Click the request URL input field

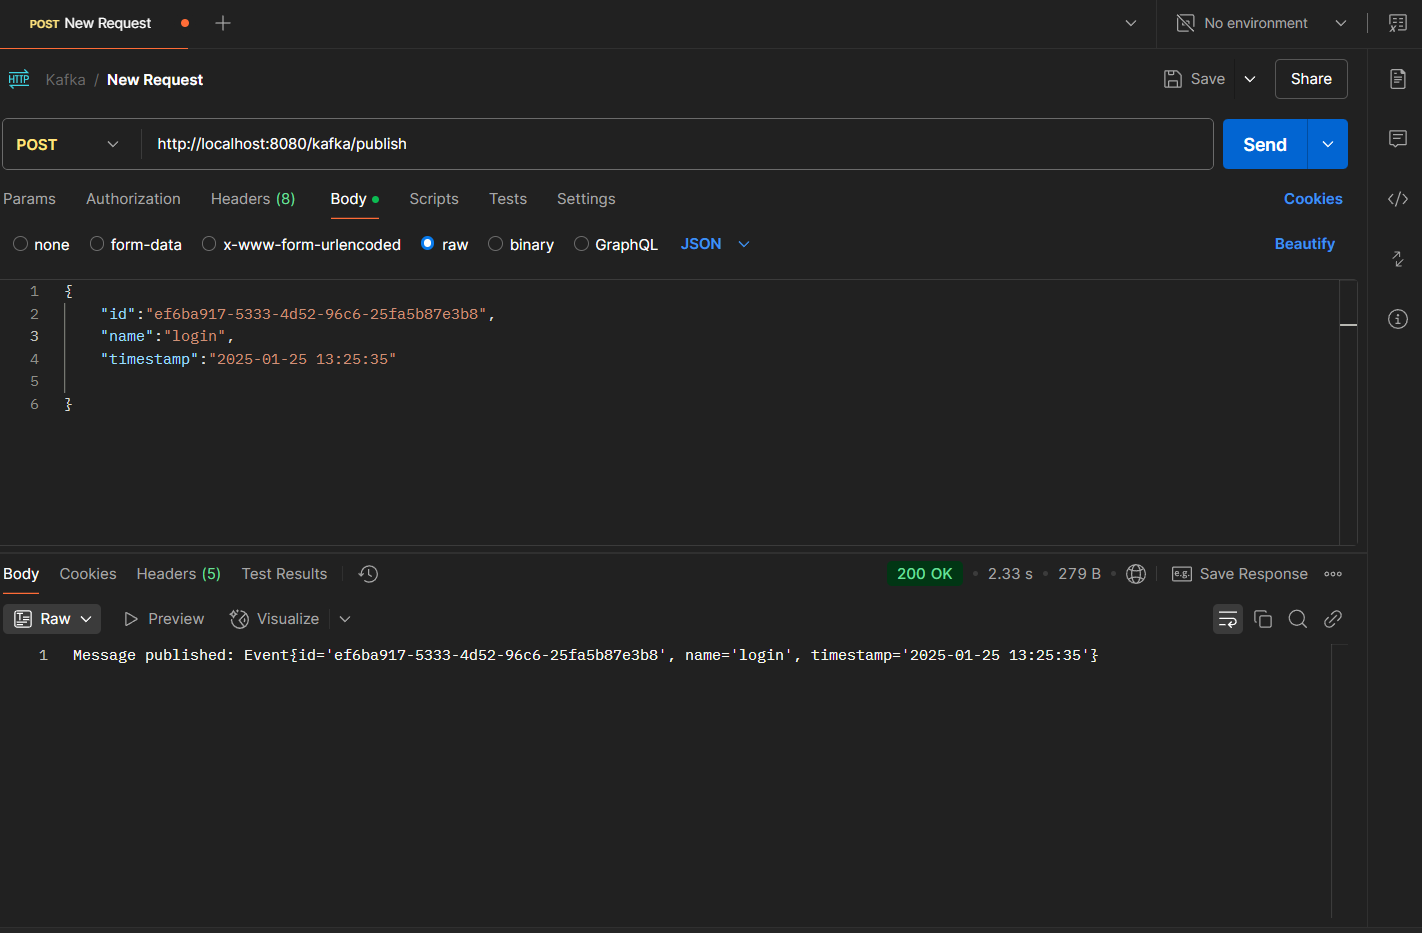(677, 144)
